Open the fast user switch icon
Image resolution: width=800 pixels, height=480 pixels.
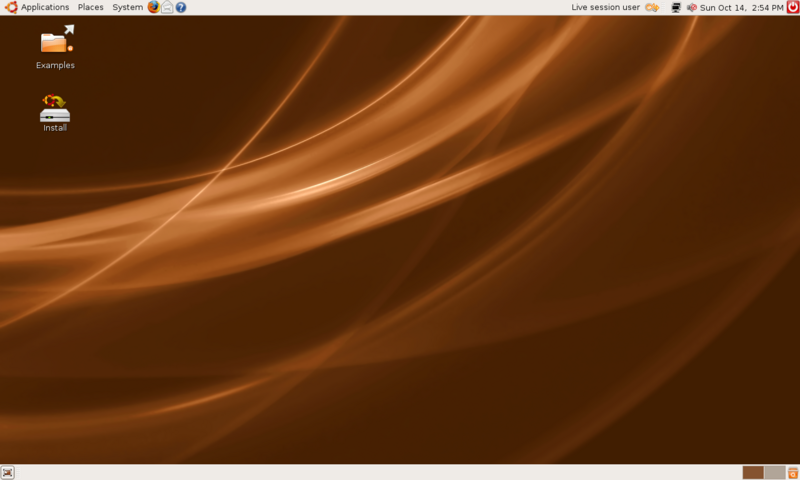(652, 7)
